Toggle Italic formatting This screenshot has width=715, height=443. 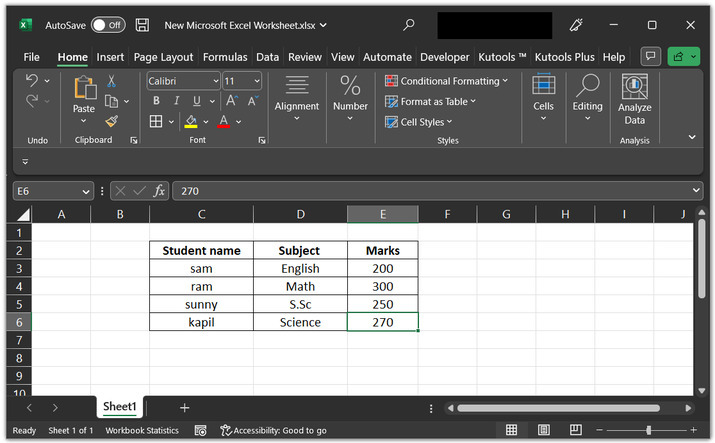(x=178, y=101)
